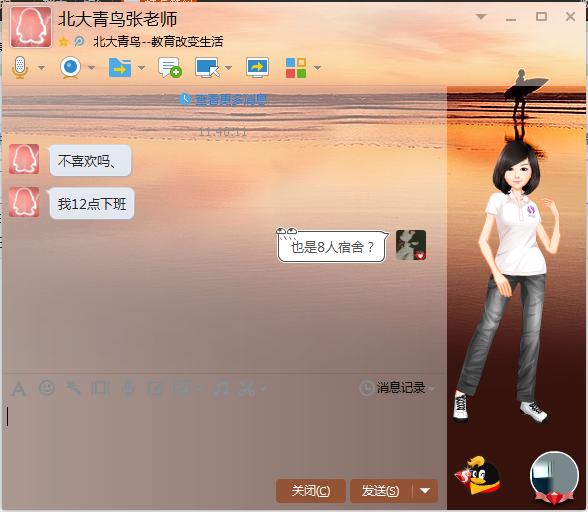This screenshot has height=512, width=588.
Task: Maximize the chat window
Action: pos(541,17)
